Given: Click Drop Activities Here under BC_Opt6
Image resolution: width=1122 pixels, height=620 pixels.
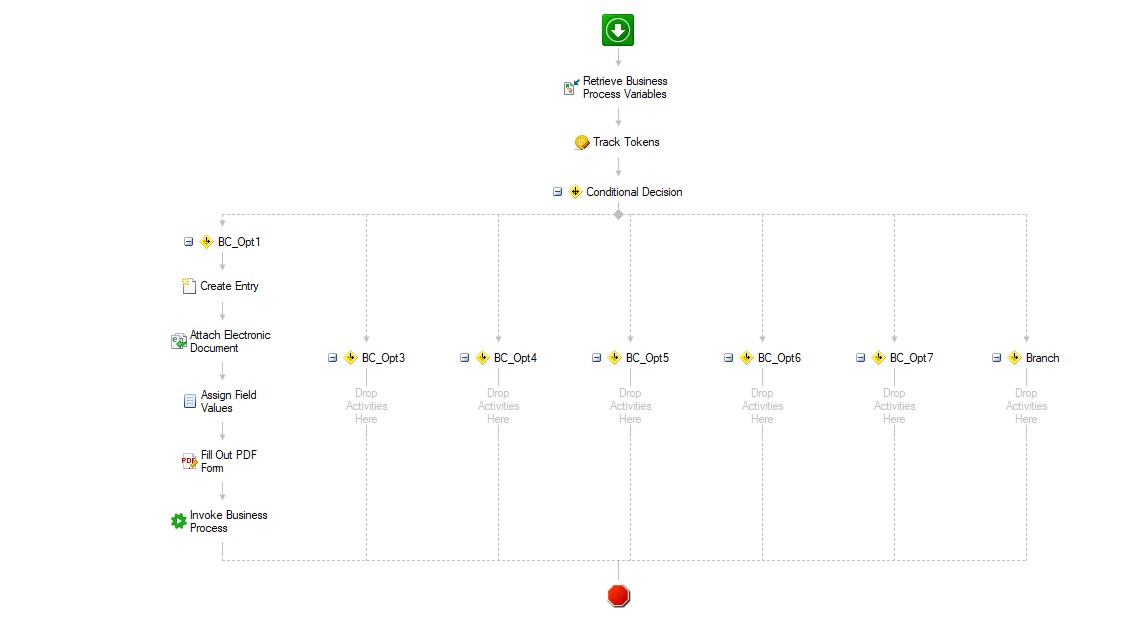Looking at the screenshot, I should pos(762,406).
